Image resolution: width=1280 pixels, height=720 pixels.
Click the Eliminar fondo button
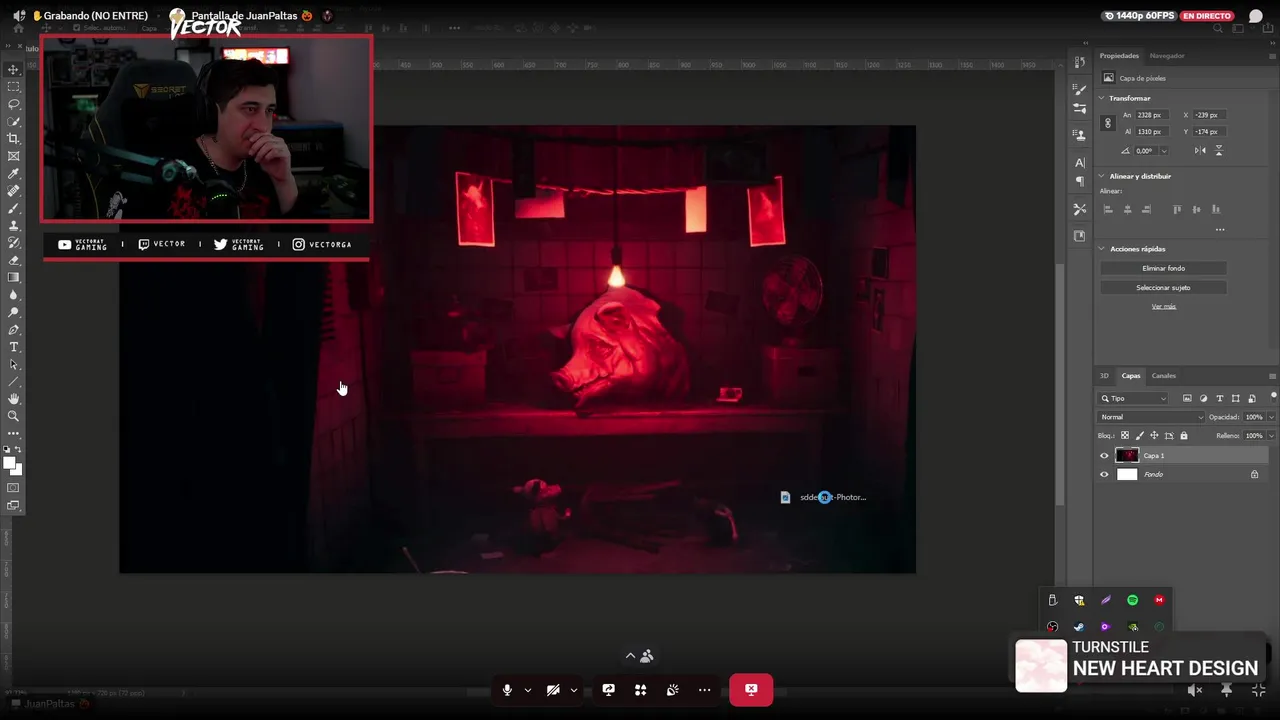pyautogui.click(x=1163, y=268)
